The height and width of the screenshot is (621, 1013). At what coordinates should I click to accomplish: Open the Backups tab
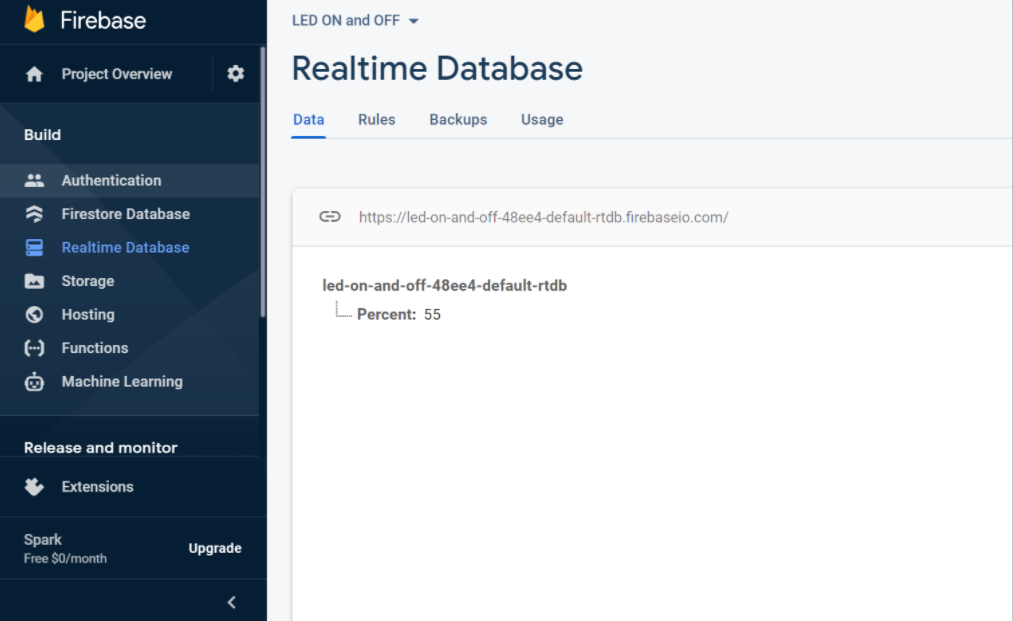pyautogui.click(x=458, y=120)
